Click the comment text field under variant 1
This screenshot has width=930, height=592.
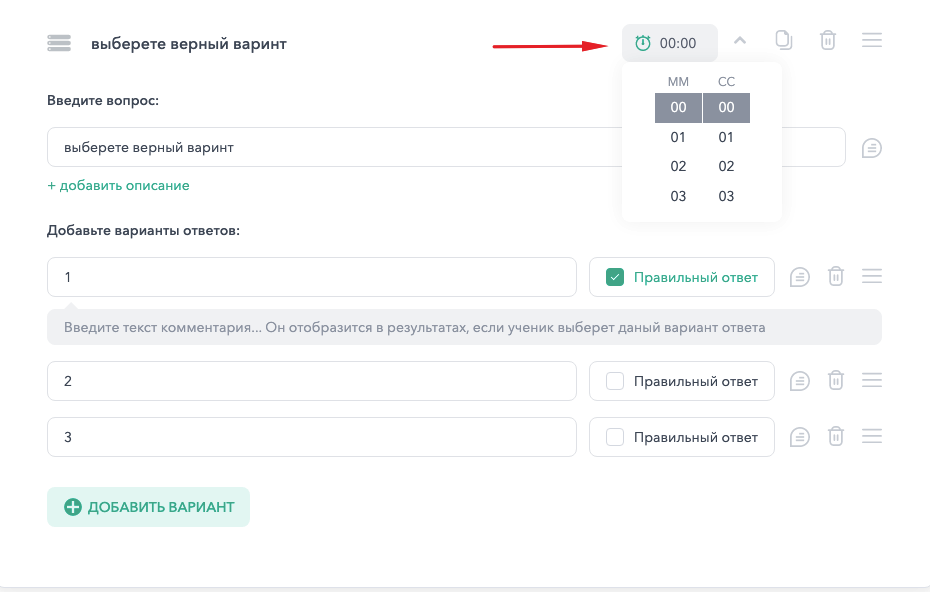tap(464, 327)
